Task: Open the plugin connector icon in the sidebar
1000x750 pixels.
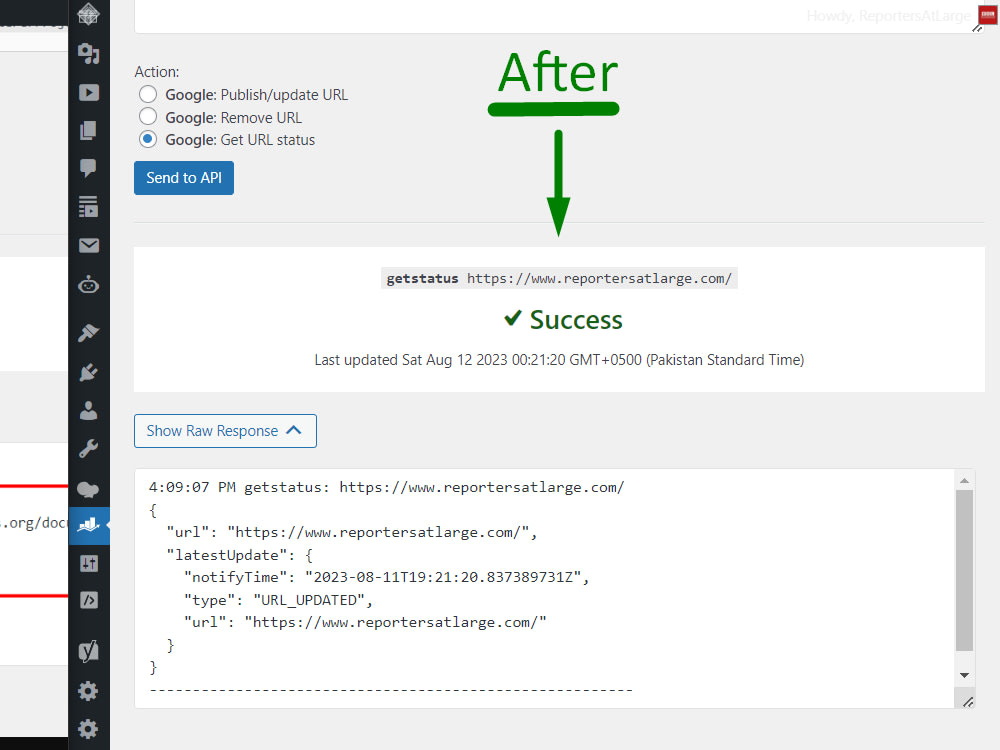Action: tap(88, 372)
